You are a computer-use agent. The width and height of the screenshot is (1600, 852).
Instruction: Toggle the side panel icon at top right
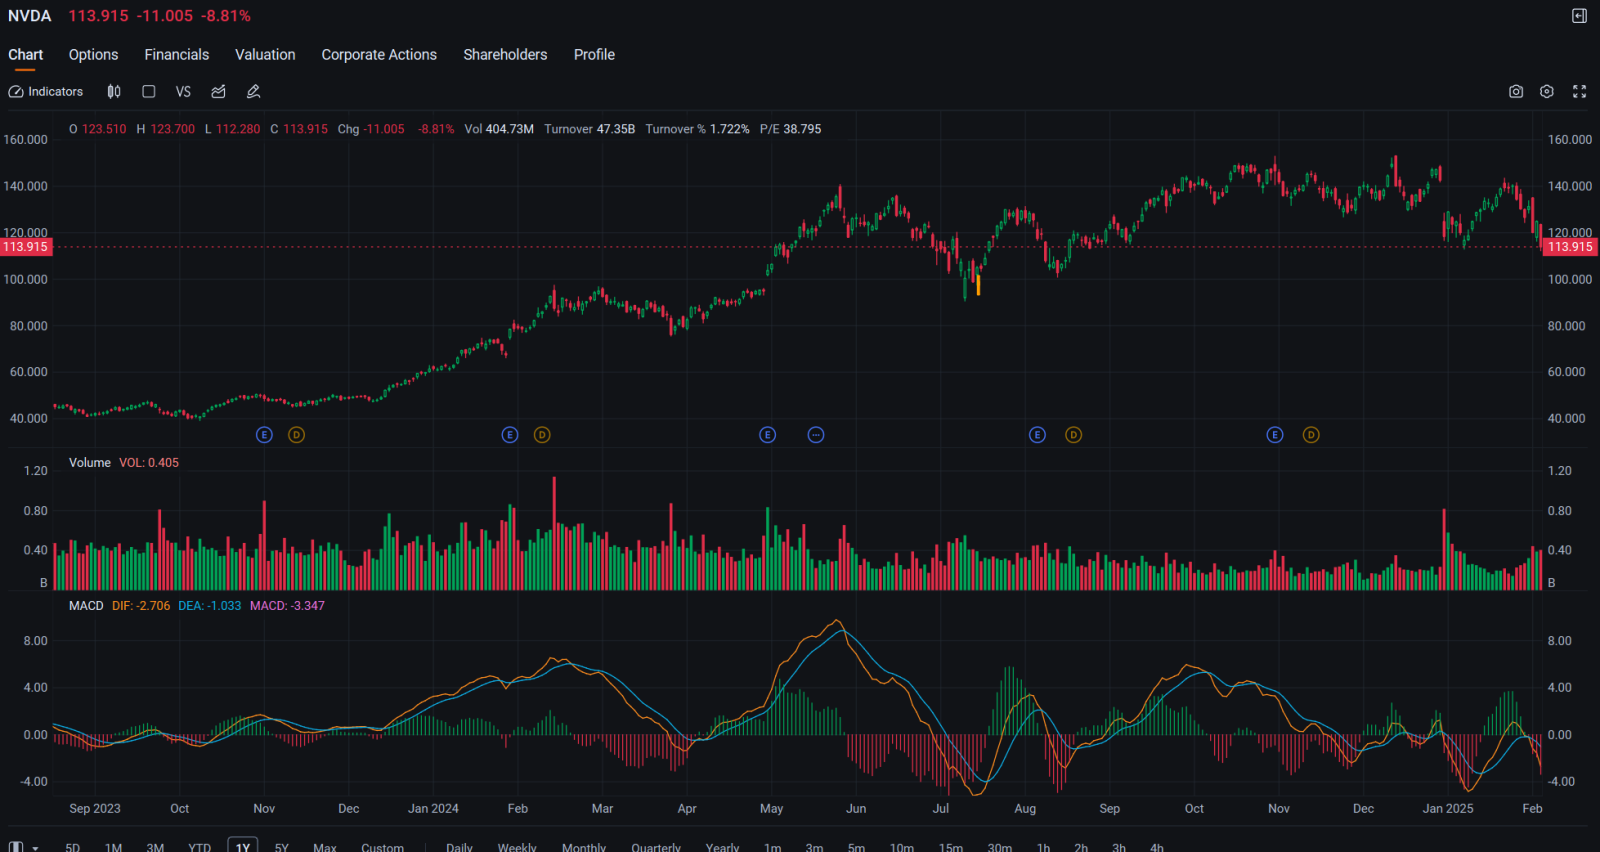coord(1579,16)
